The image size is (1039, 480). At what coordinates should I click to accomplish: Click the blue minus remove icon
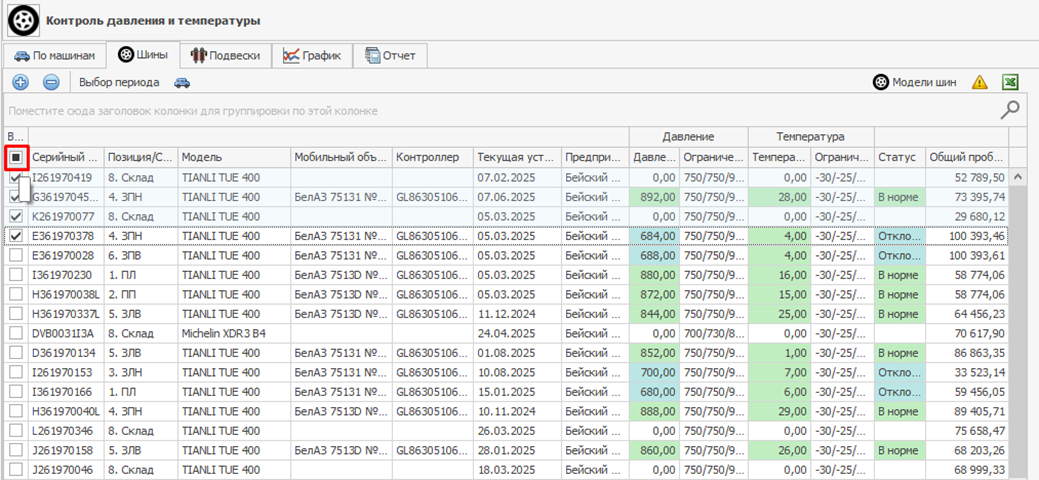pyautogui.click(x=51, y=82)
